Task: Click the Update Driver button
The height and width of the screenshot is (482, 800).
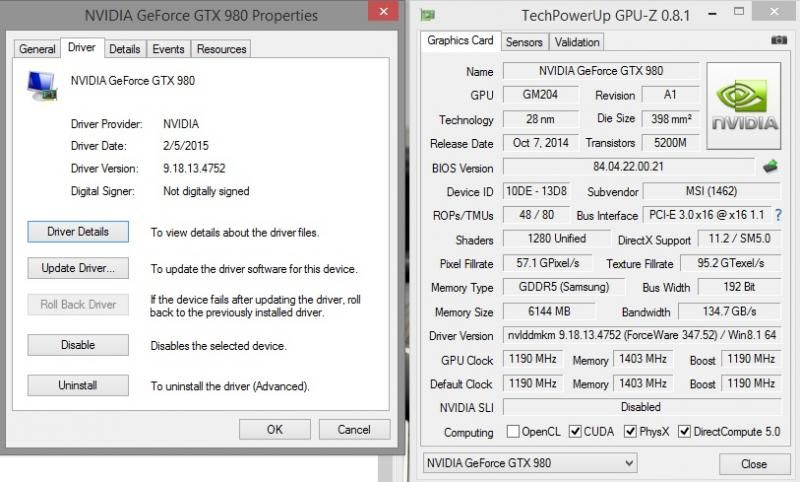Action: (78, 268)
